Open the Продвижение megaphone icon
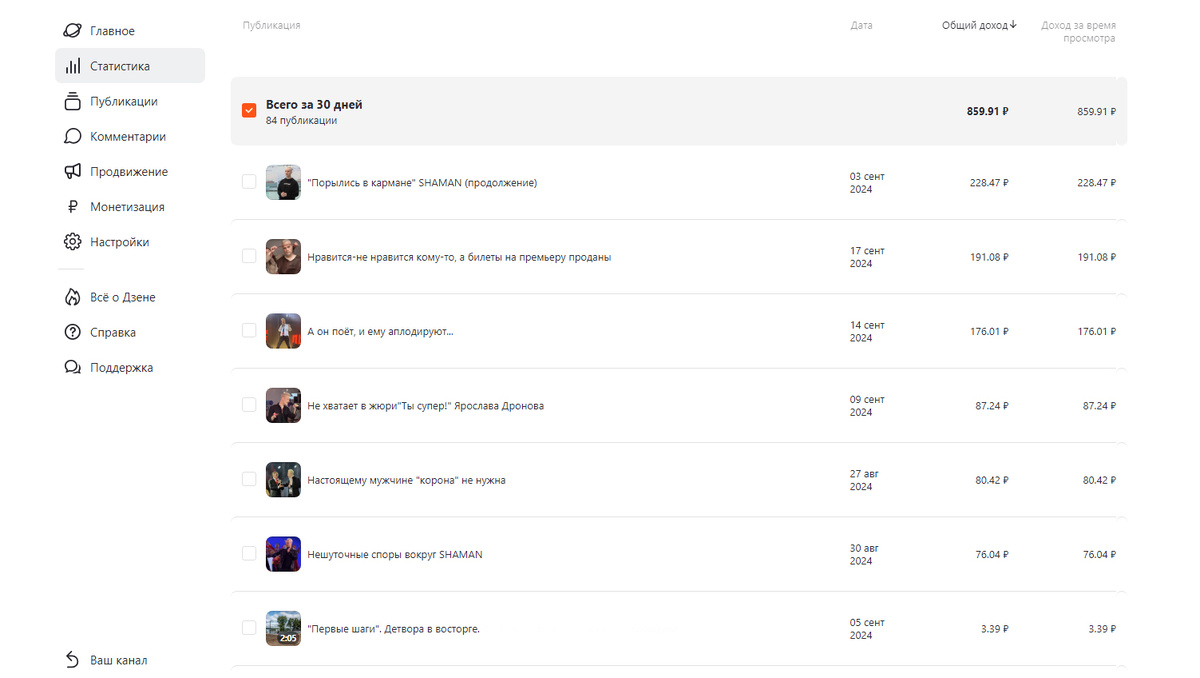The height and width of the screenshot is (678, 1200). coord(72,172)
